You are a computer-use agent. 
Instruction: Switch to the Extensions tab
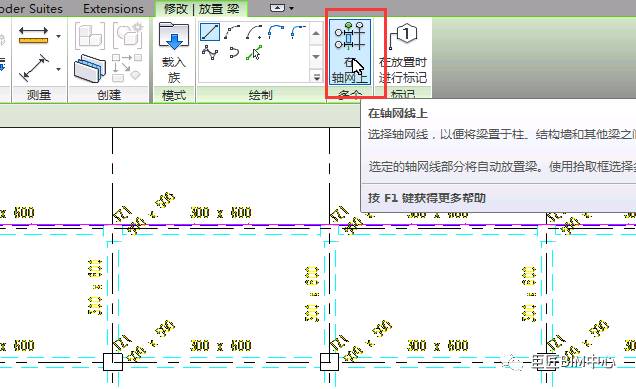113,9
